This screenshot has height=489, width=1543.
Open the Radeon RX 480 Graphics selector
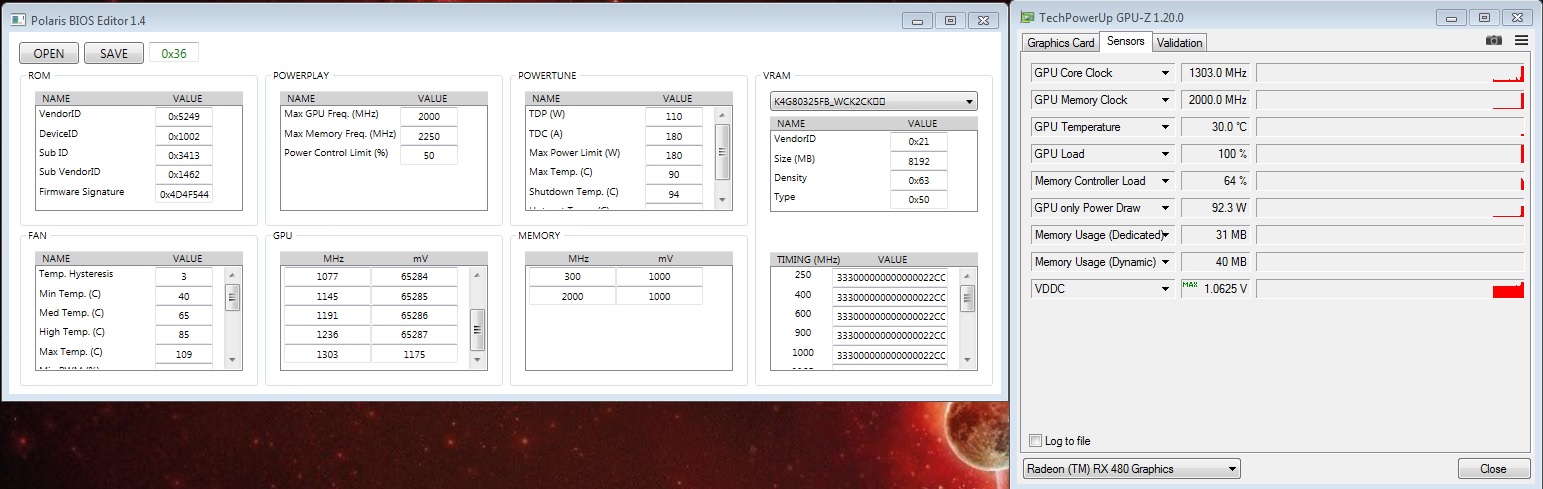[x=1131, y=468]
